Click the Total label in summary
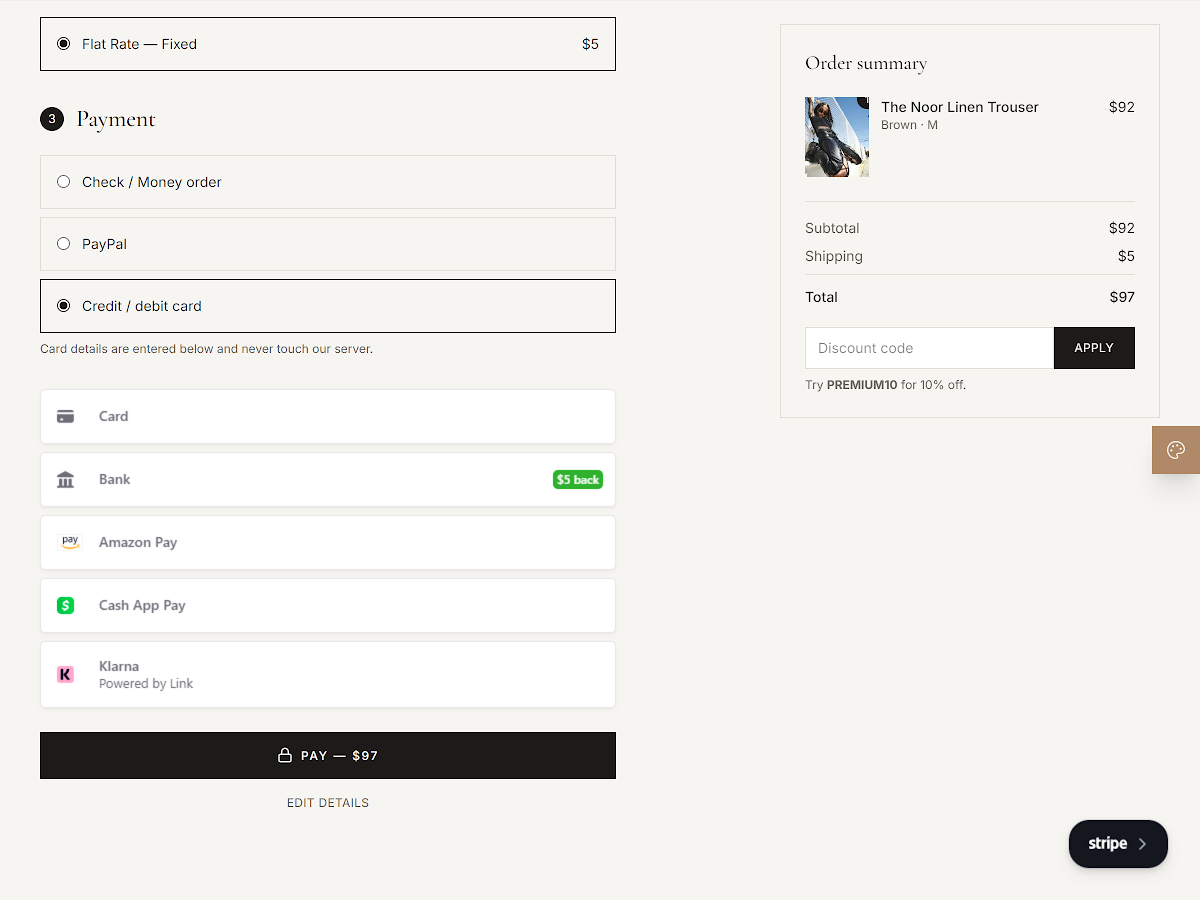This screenshot has width=1200, height=900. (821, 297)
